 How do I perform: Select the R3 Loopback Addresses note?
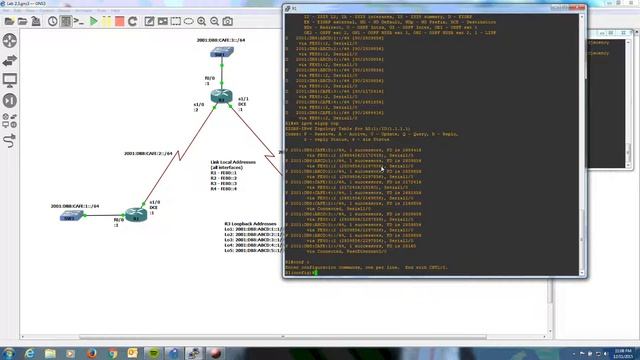253,237
